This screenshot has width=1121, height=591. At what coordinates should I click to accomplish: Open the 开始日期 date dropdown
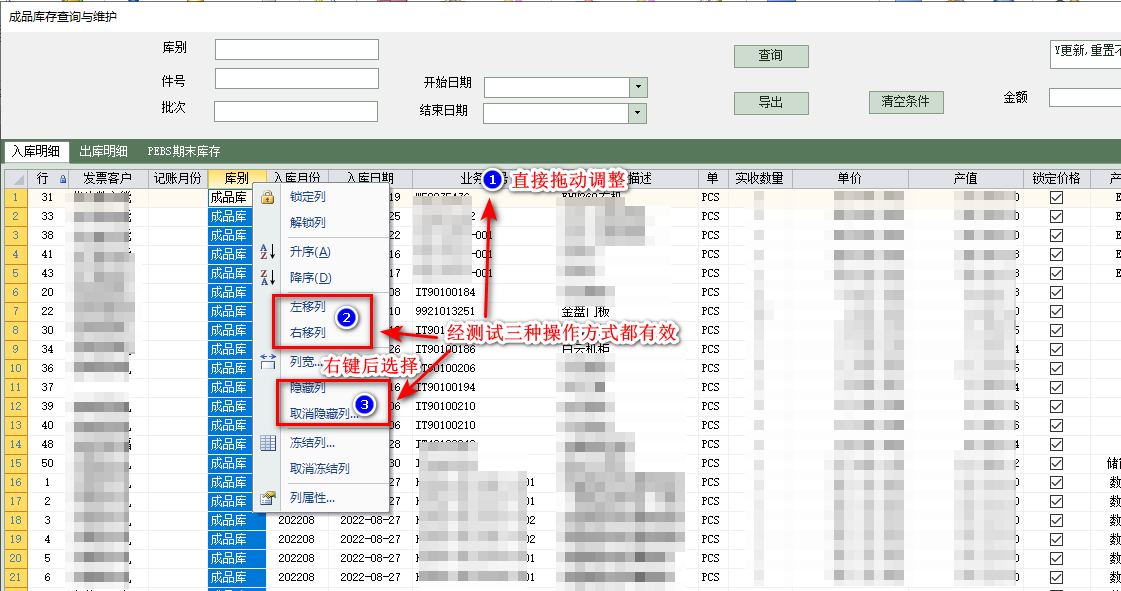[x=637, y=87]
